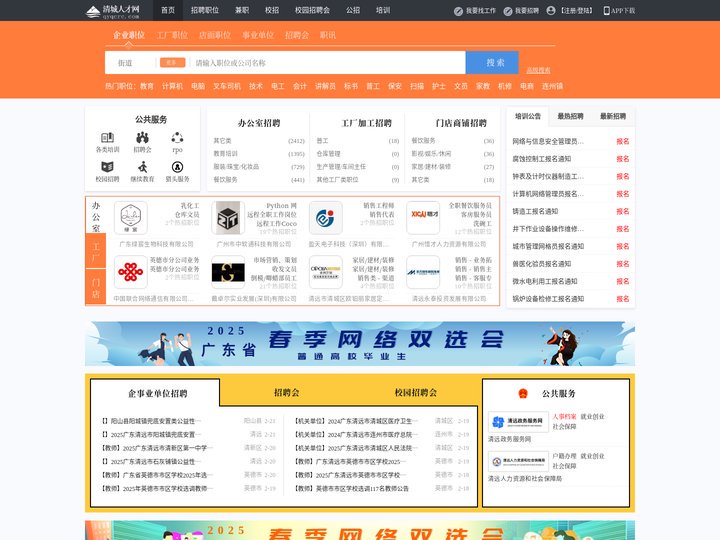Viewport: 720px width, 540px height.
Task: Open 校园招聘会 in top navigation
Action: pyautogui.click(x=312, y=10)
